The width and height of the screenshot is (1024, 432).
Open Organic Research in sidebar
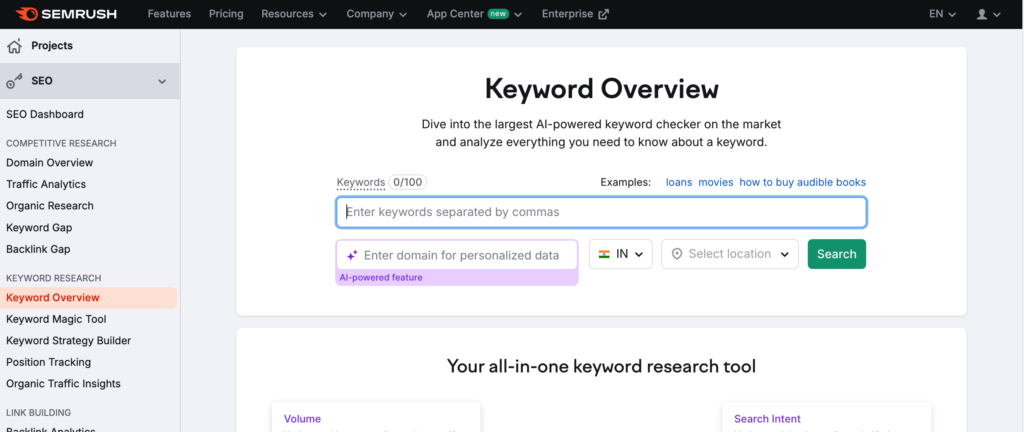(x=50, y=206)
